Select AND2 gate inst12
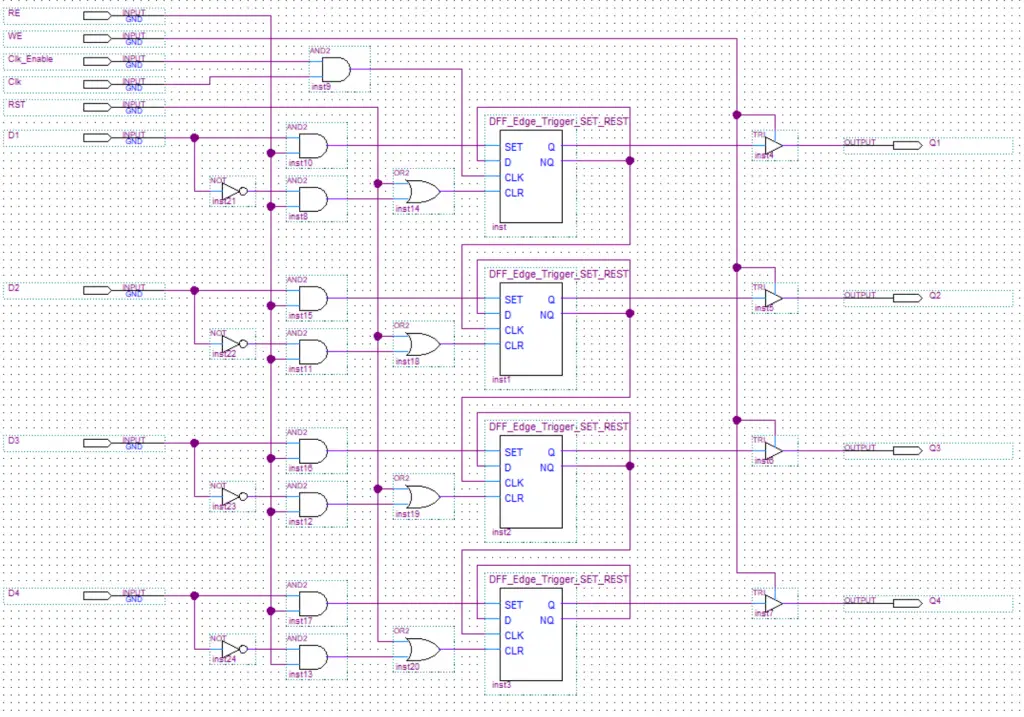The width and height of the screenshot is (1024, 717). coord(313,505)
